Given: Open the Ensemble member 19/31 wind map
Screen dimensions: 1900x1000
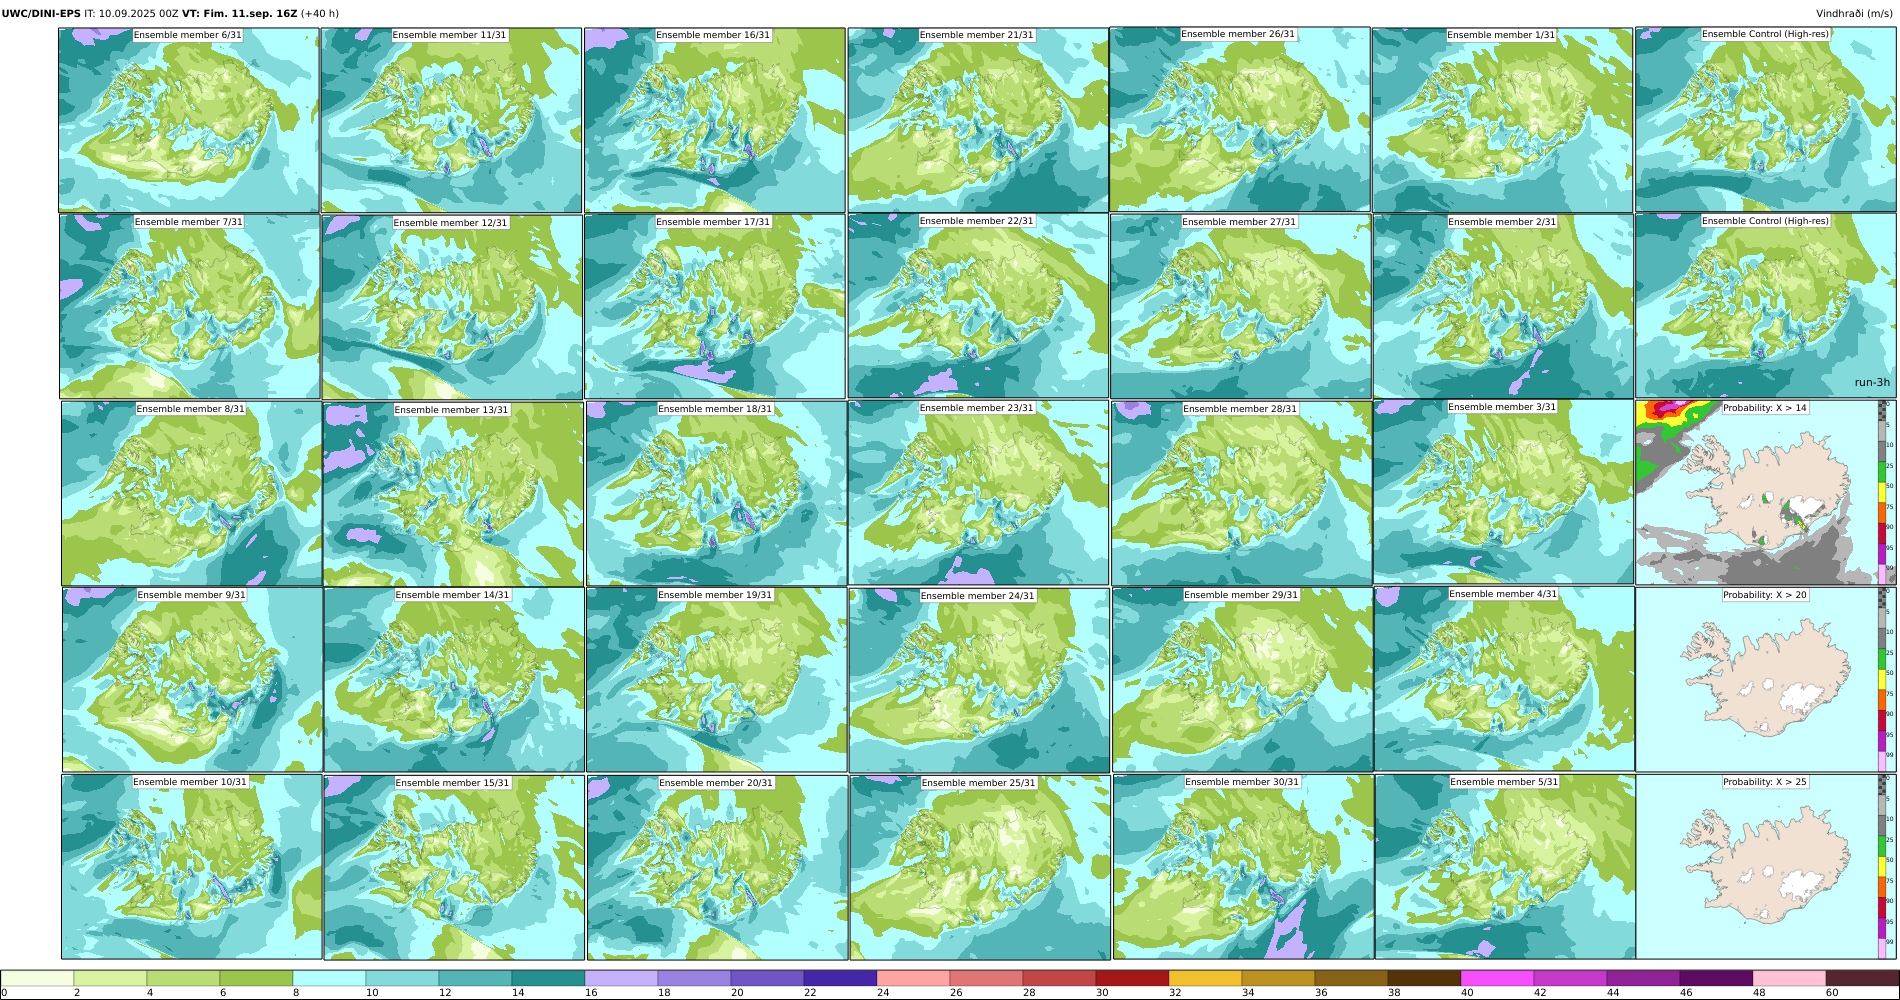Looking at the screenshot, I should tap(717, 680).
